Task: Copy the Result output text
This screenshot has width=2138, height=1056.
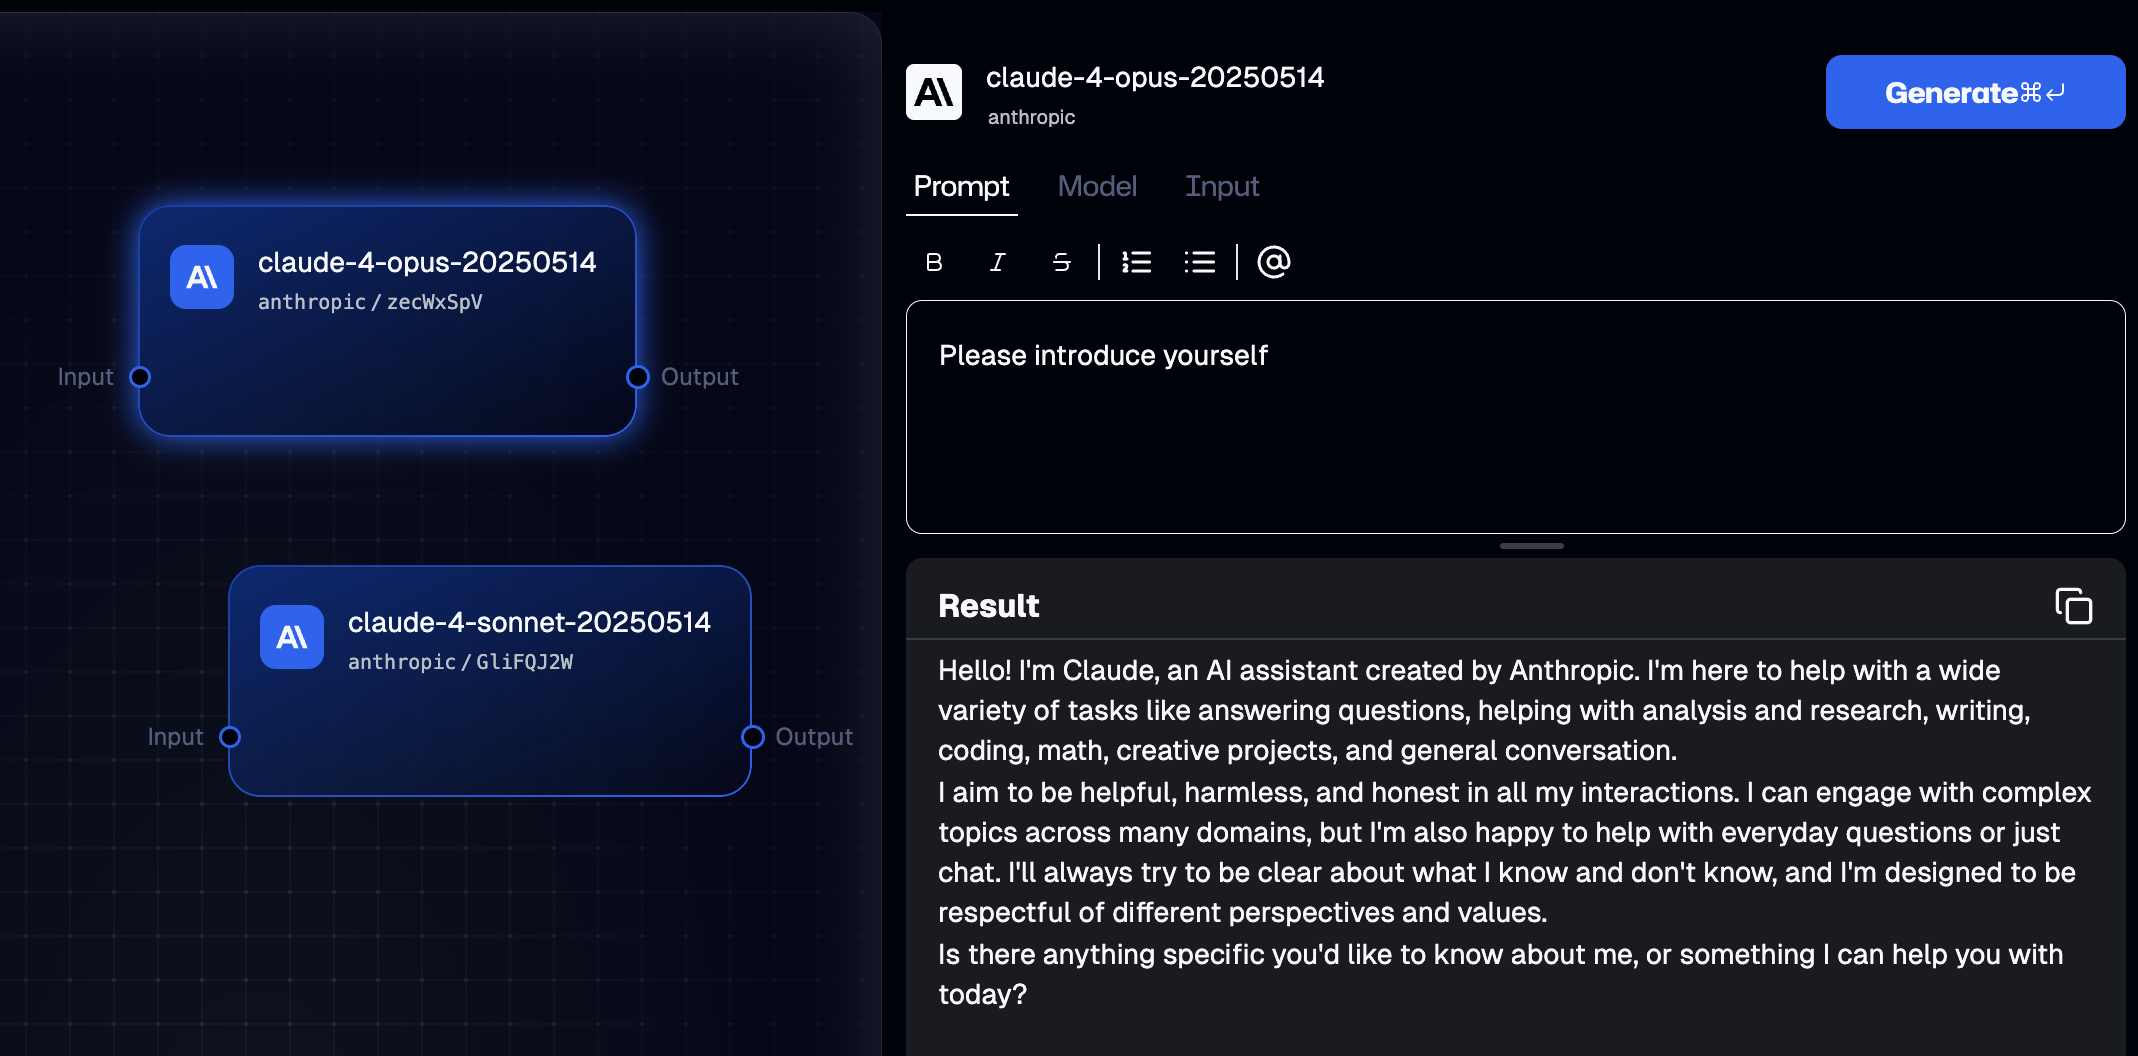Action: tap(2074, 606)
